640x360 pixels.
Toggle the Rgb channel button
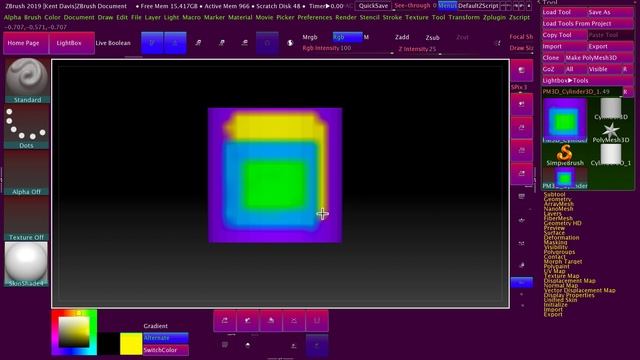coord(347,37)
